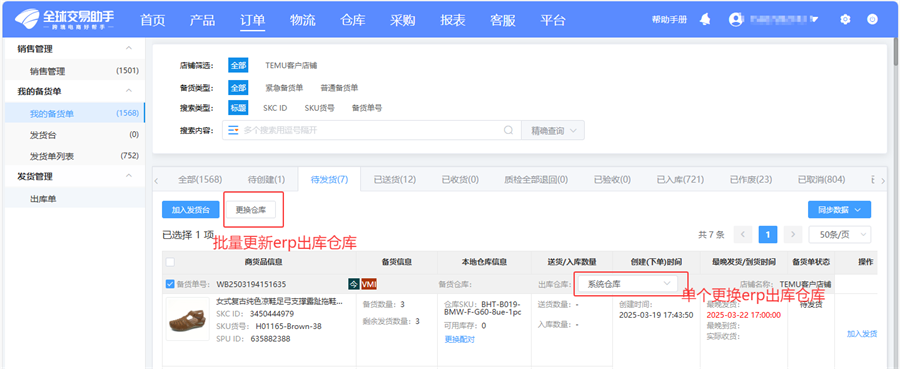The height and width of the screenshot is (369, 900).
Task: Toggle the select-all header checkbox
Action: pyautogui.click(x=170, y=262)
